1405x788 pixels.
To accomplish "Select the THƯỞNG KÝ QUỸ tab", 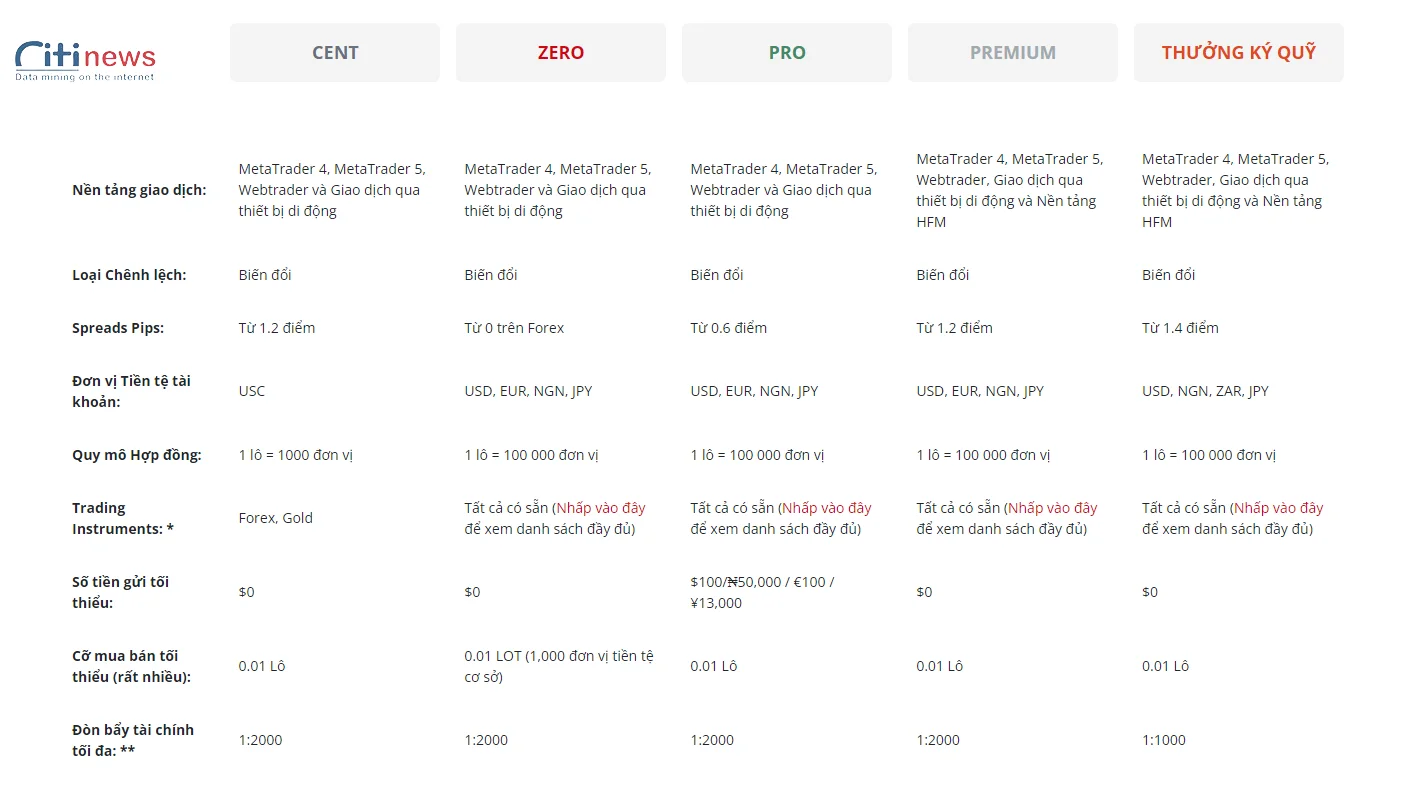I will click(1239, 53).
